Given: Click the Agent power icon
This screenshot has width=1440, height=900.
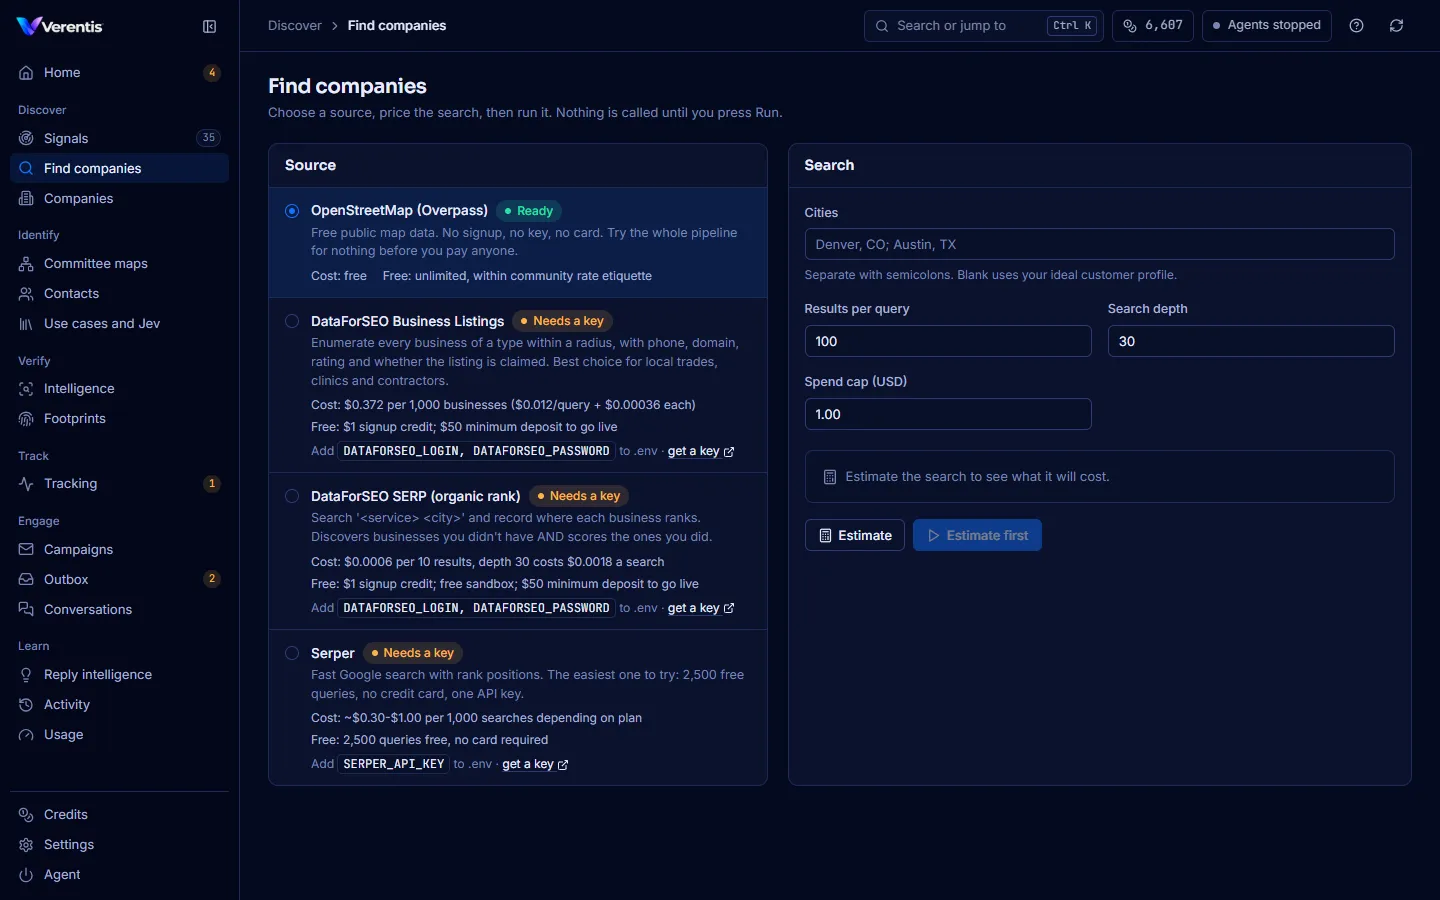Looking at the screenshot, I should [26, 875].
